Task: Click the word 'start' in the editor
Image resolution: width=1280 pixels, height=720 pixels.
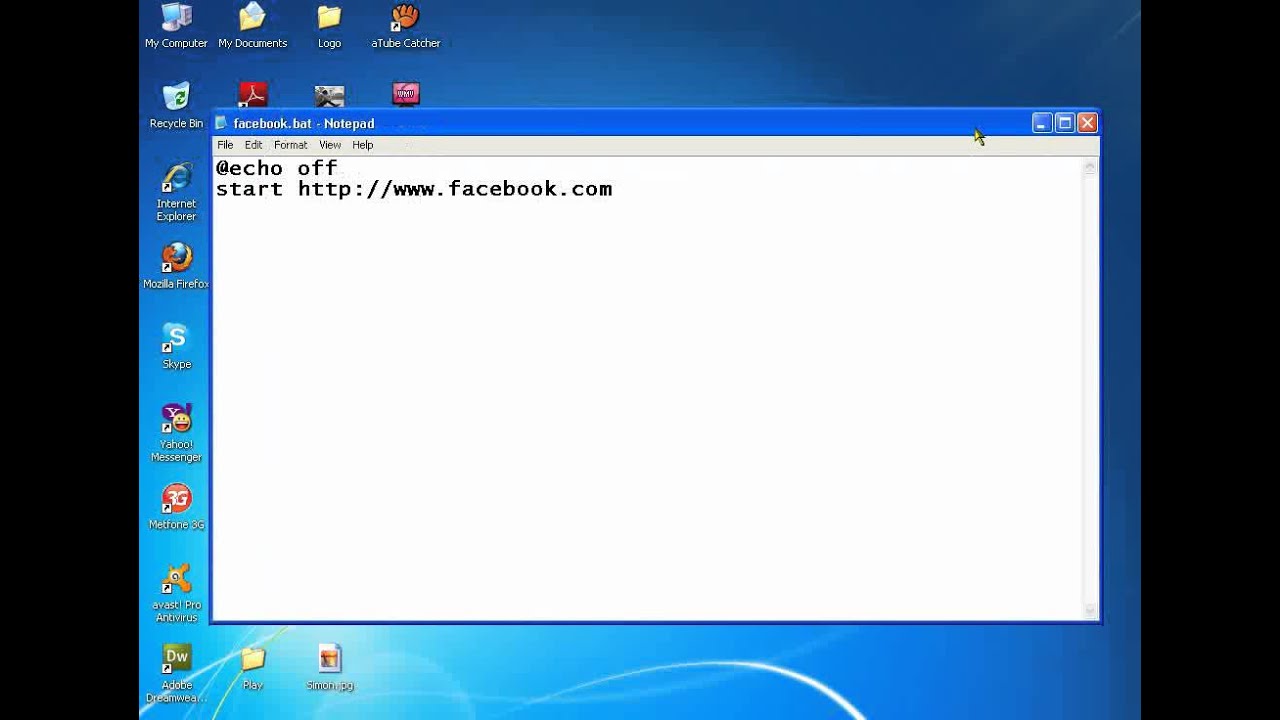Action: pyautogui.click(x=249, y=189)
